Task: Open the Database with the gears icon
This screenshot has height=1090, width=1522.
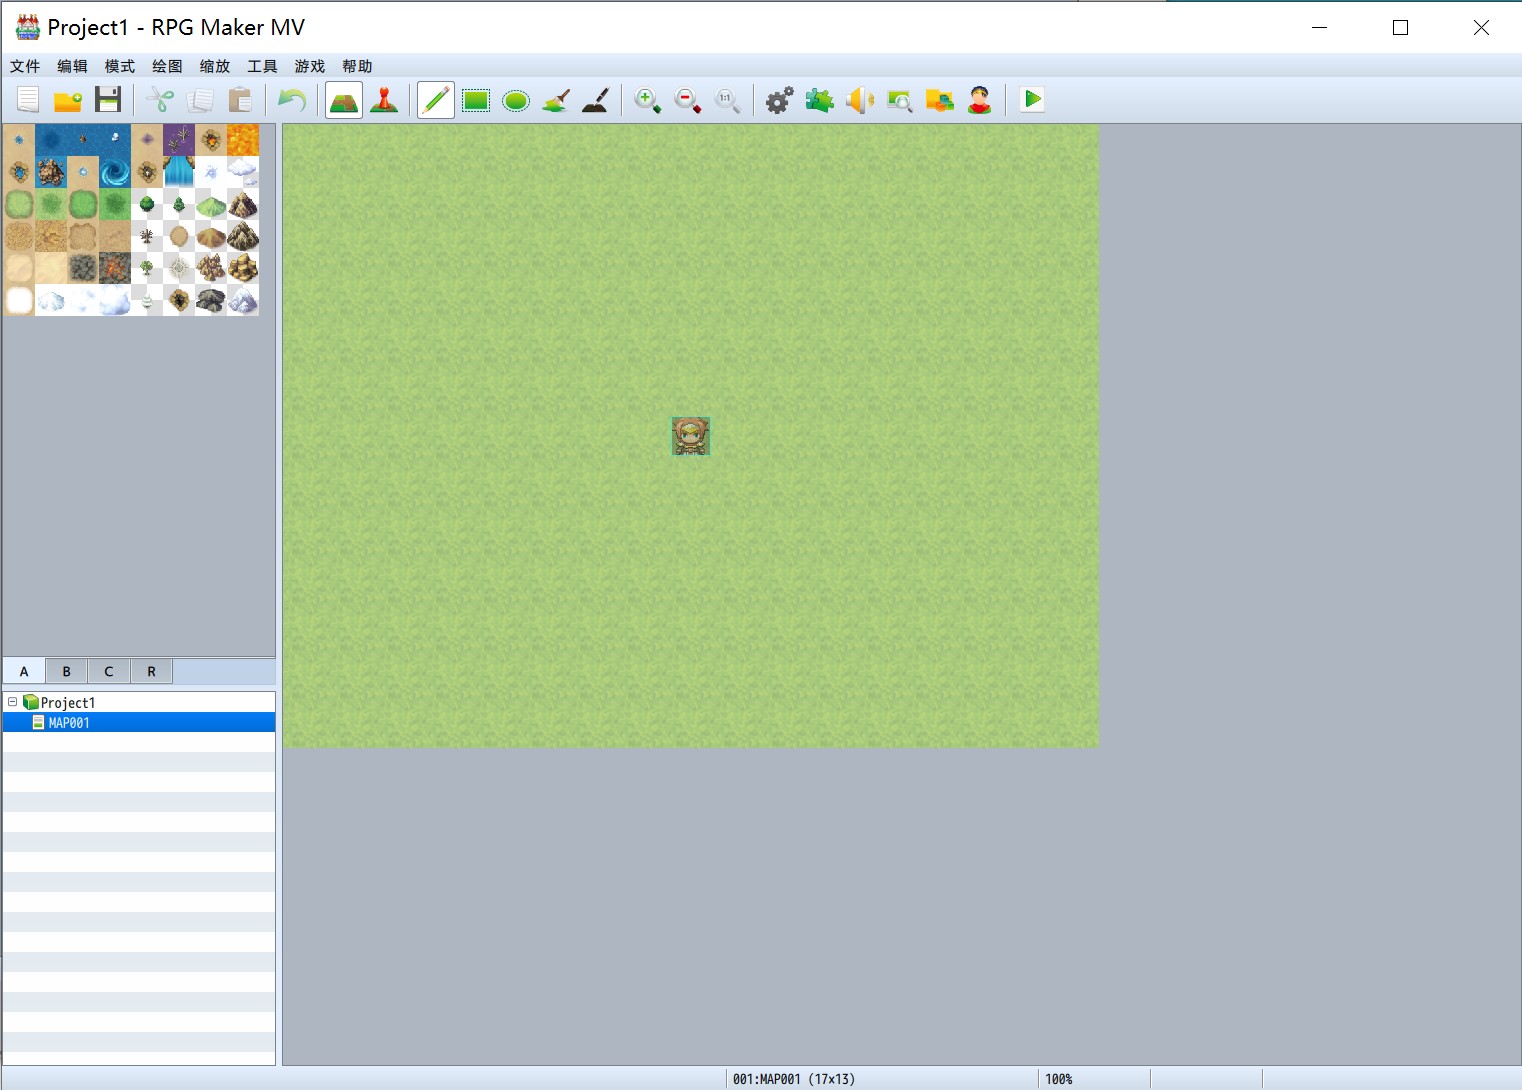Action: tap(780, 100)
